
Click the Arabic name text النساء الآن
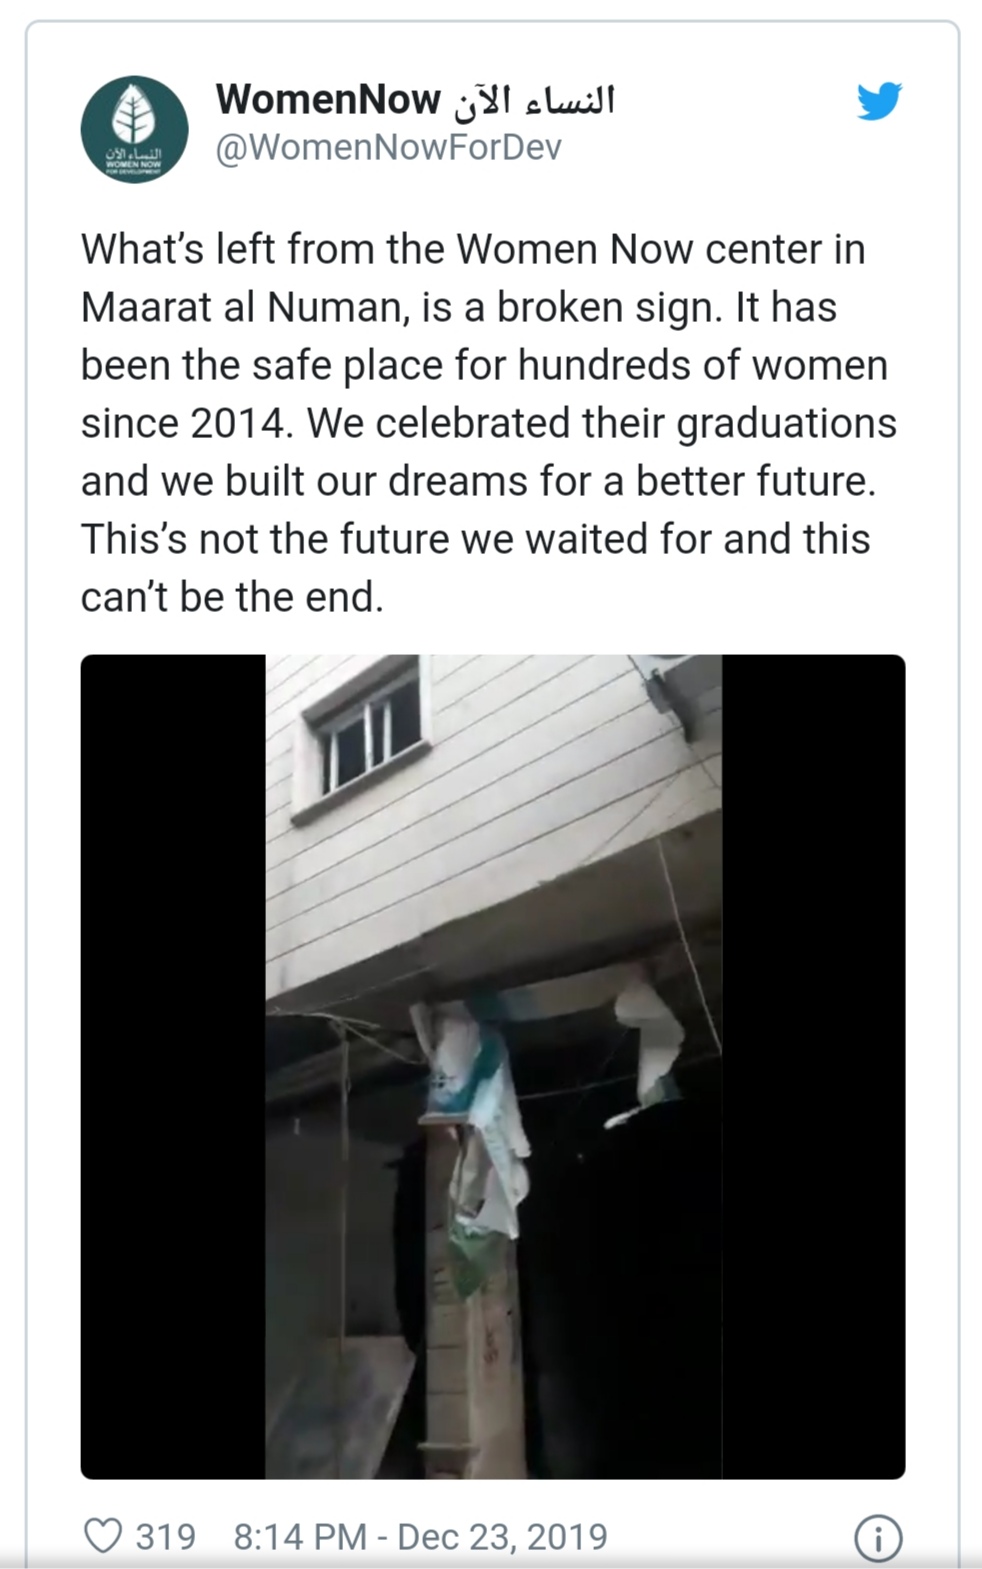[533, 99]
